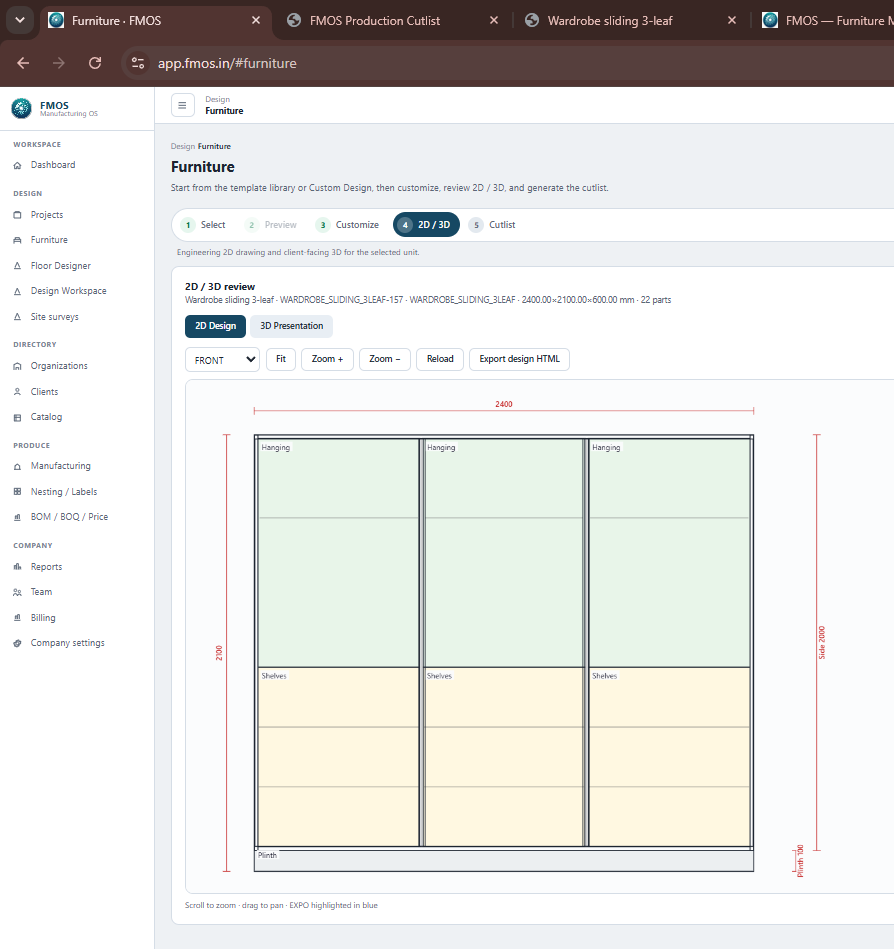Click the Nesting / Labels grid icon
This screenshot has width=894, height=949.
coord(18,491)
